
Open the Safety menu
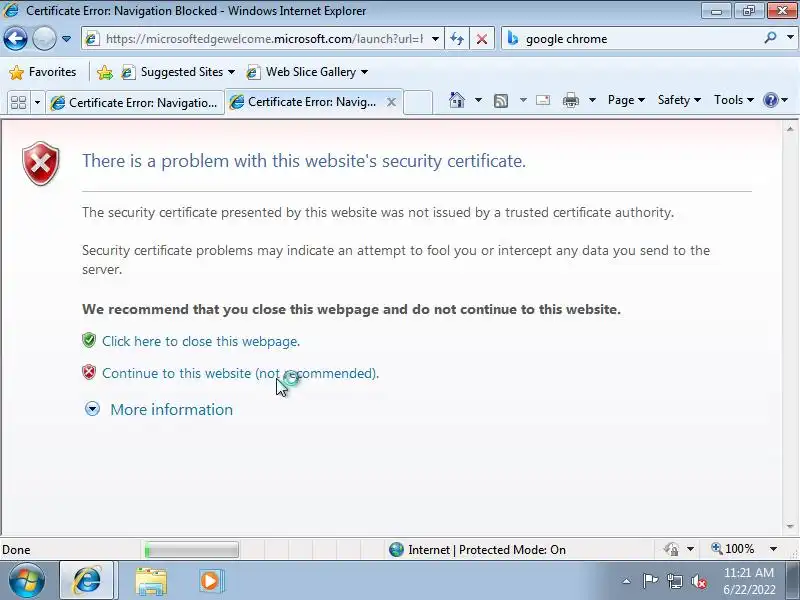pyautogui.click(x=679, y=100)
